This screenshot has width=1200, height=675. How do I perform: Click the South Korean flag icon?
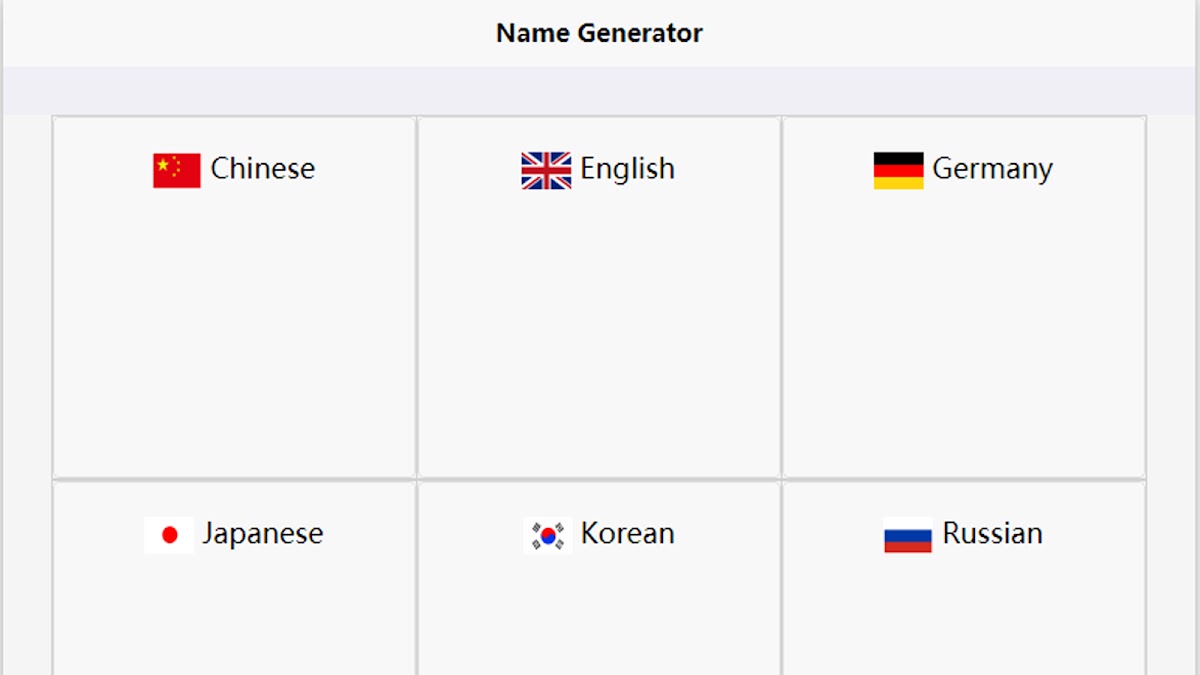click(547, 535)
